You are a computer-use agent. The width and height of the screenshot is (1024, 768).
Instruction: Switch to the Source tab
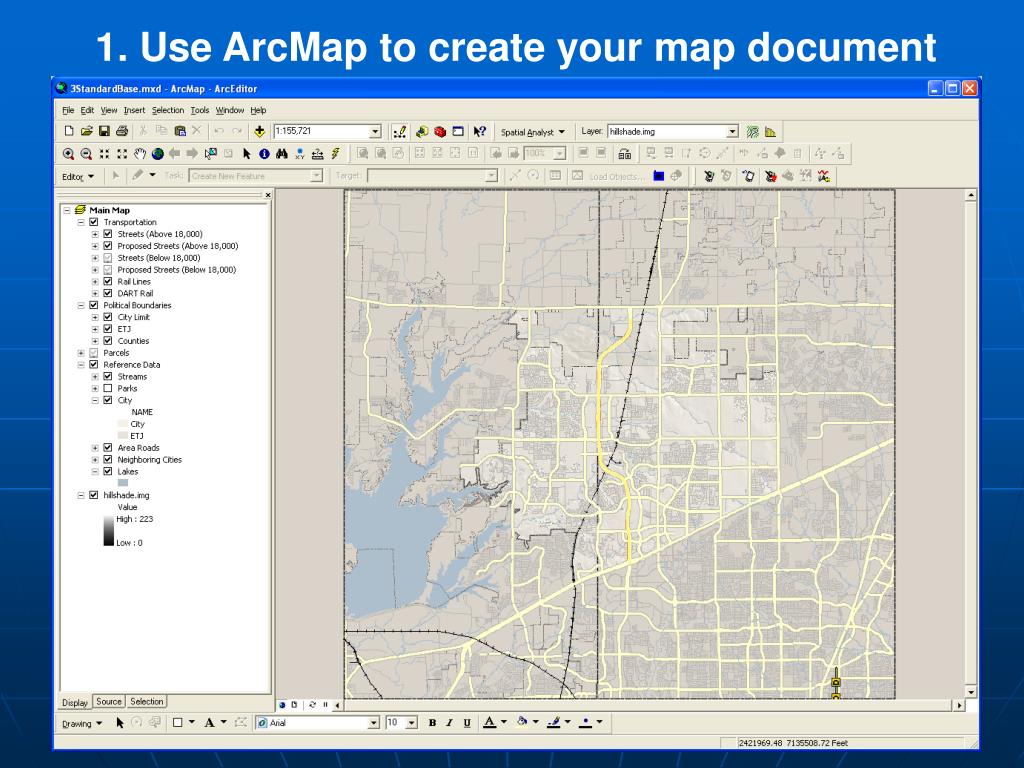click(109, 701)
